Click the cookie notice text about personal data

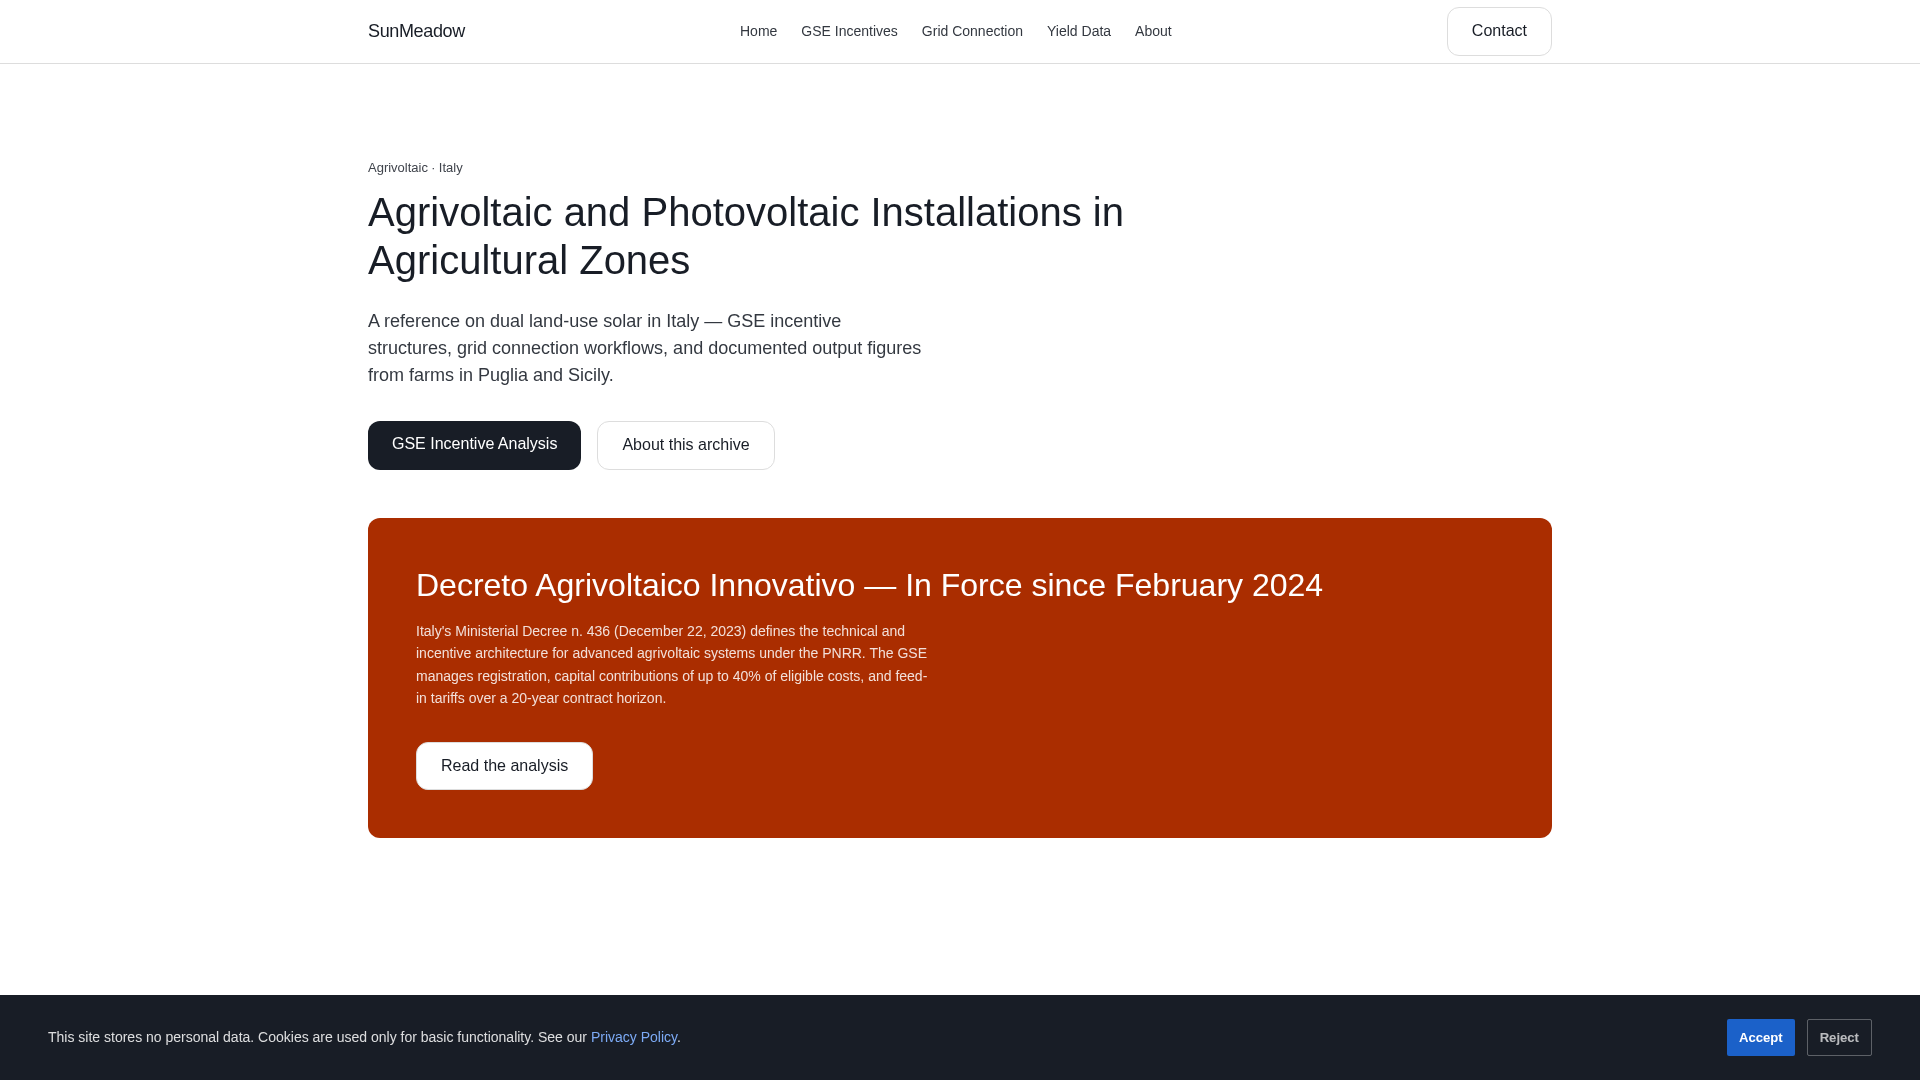[x=364, y=1037]
